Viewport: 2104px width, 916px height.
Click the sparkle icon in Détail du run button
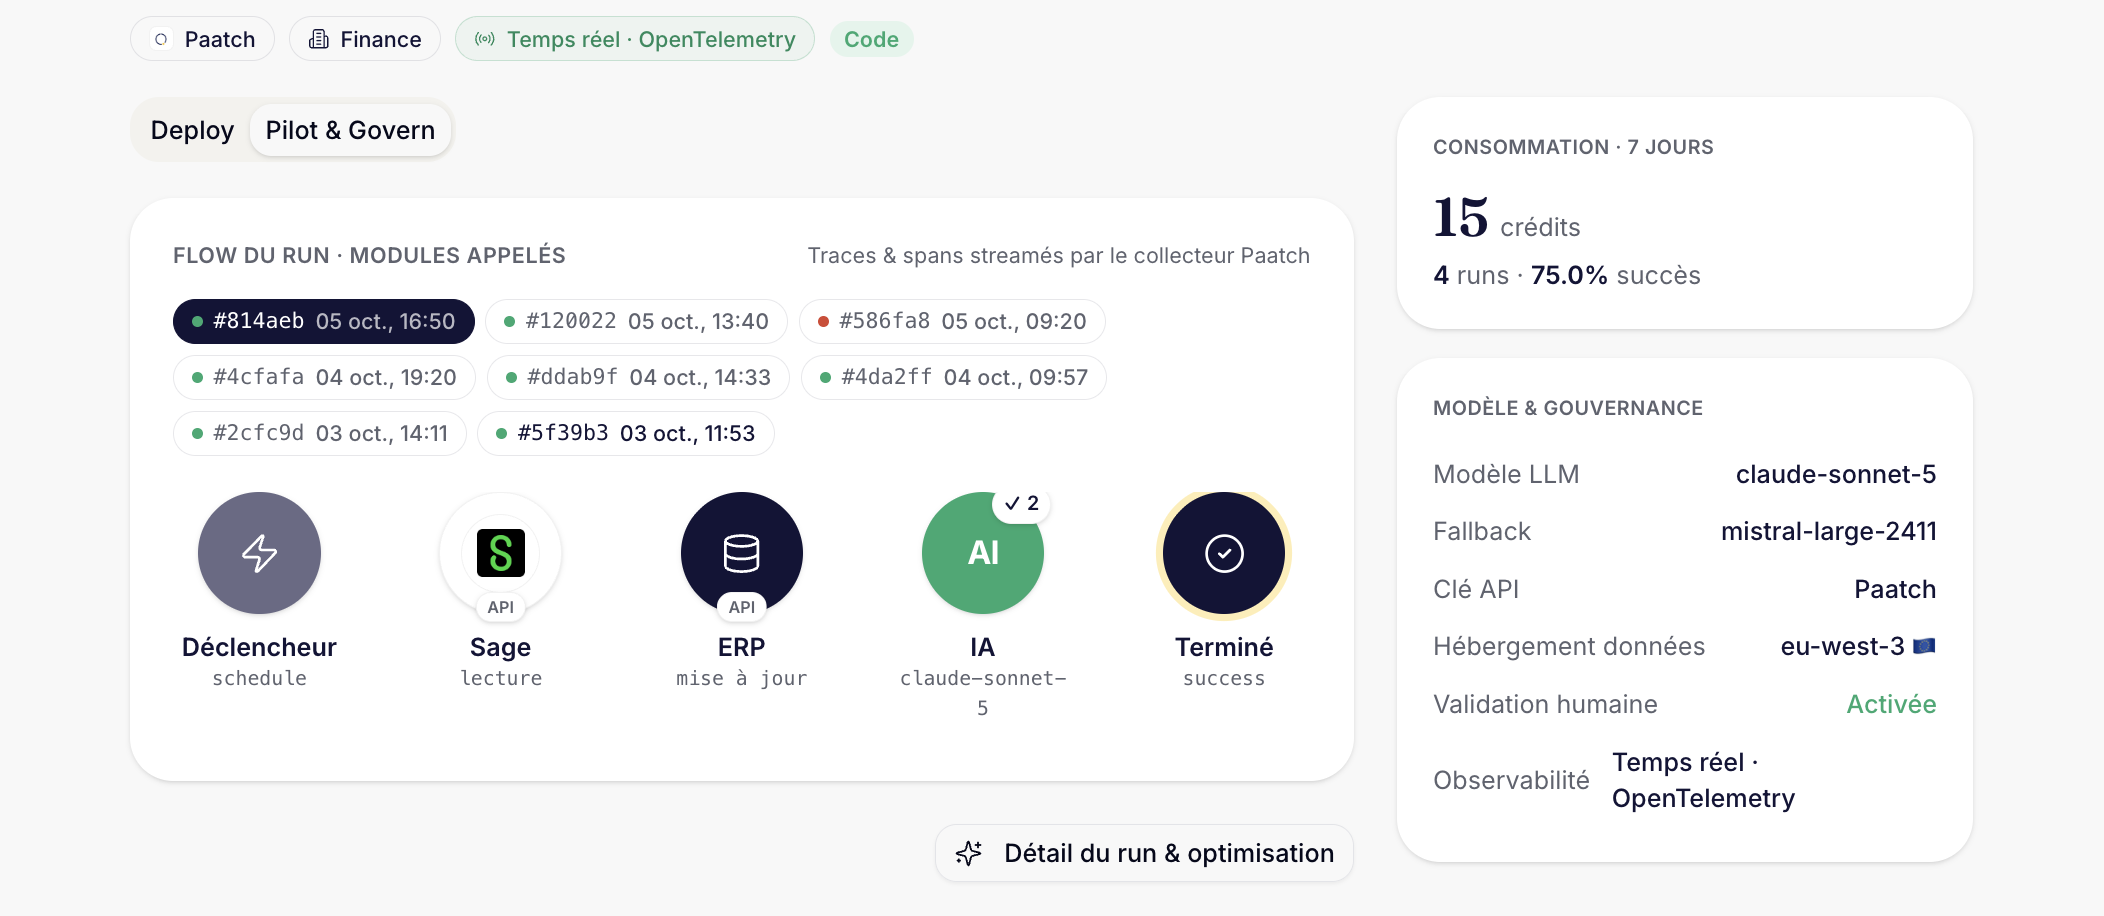pos(969,853)
